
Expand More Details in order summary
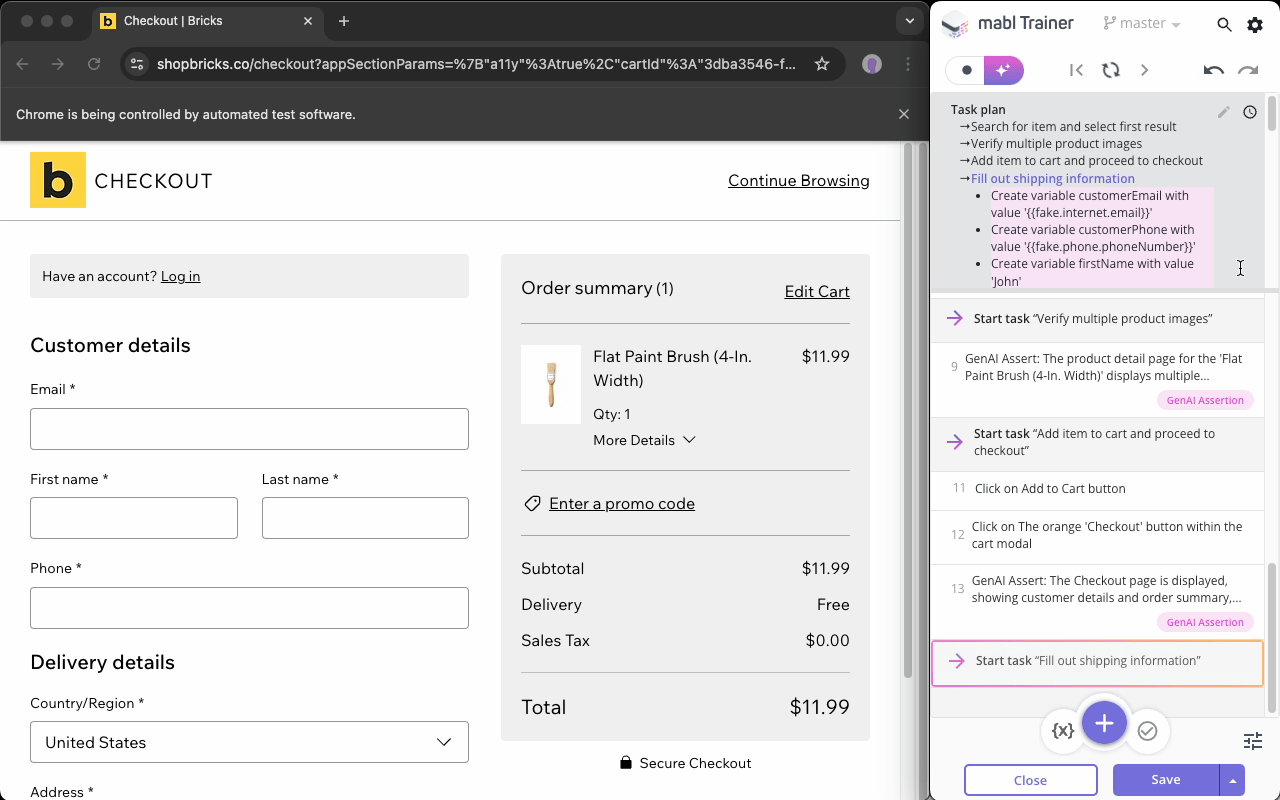(x=643, y=440)
